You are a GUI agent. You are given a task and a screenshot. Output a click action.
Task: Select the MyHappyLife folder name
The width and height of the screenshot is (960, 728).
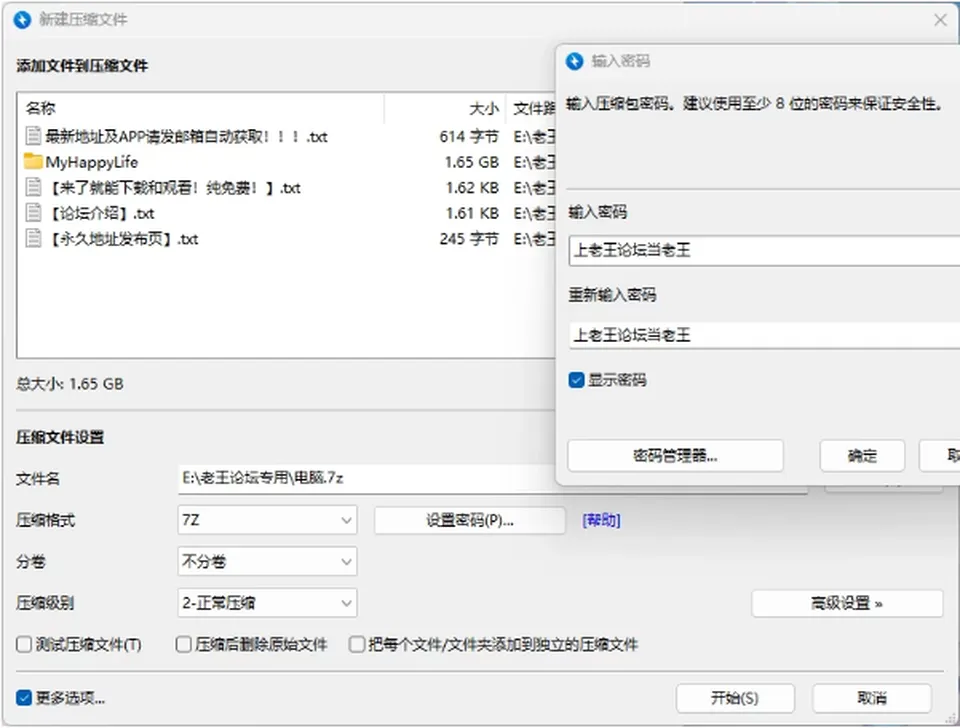coord(92,162)
